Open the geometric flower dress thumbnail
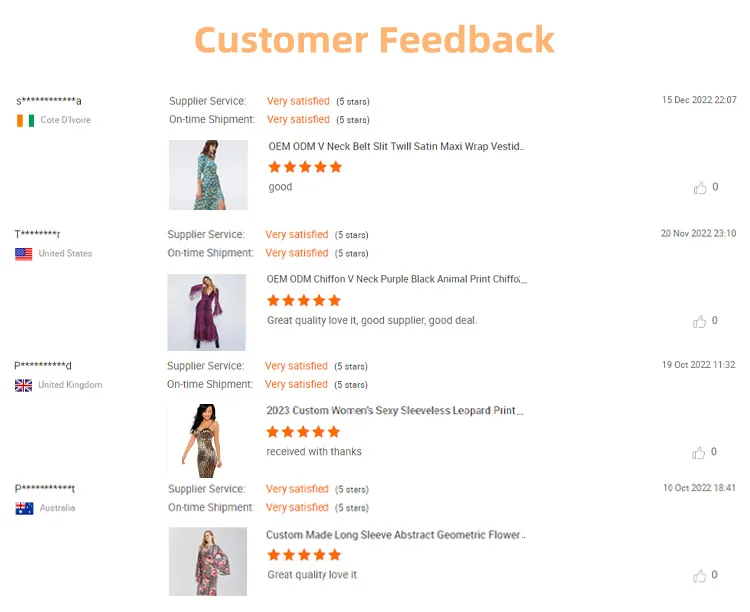750x612 pixels. coord(208,561)
